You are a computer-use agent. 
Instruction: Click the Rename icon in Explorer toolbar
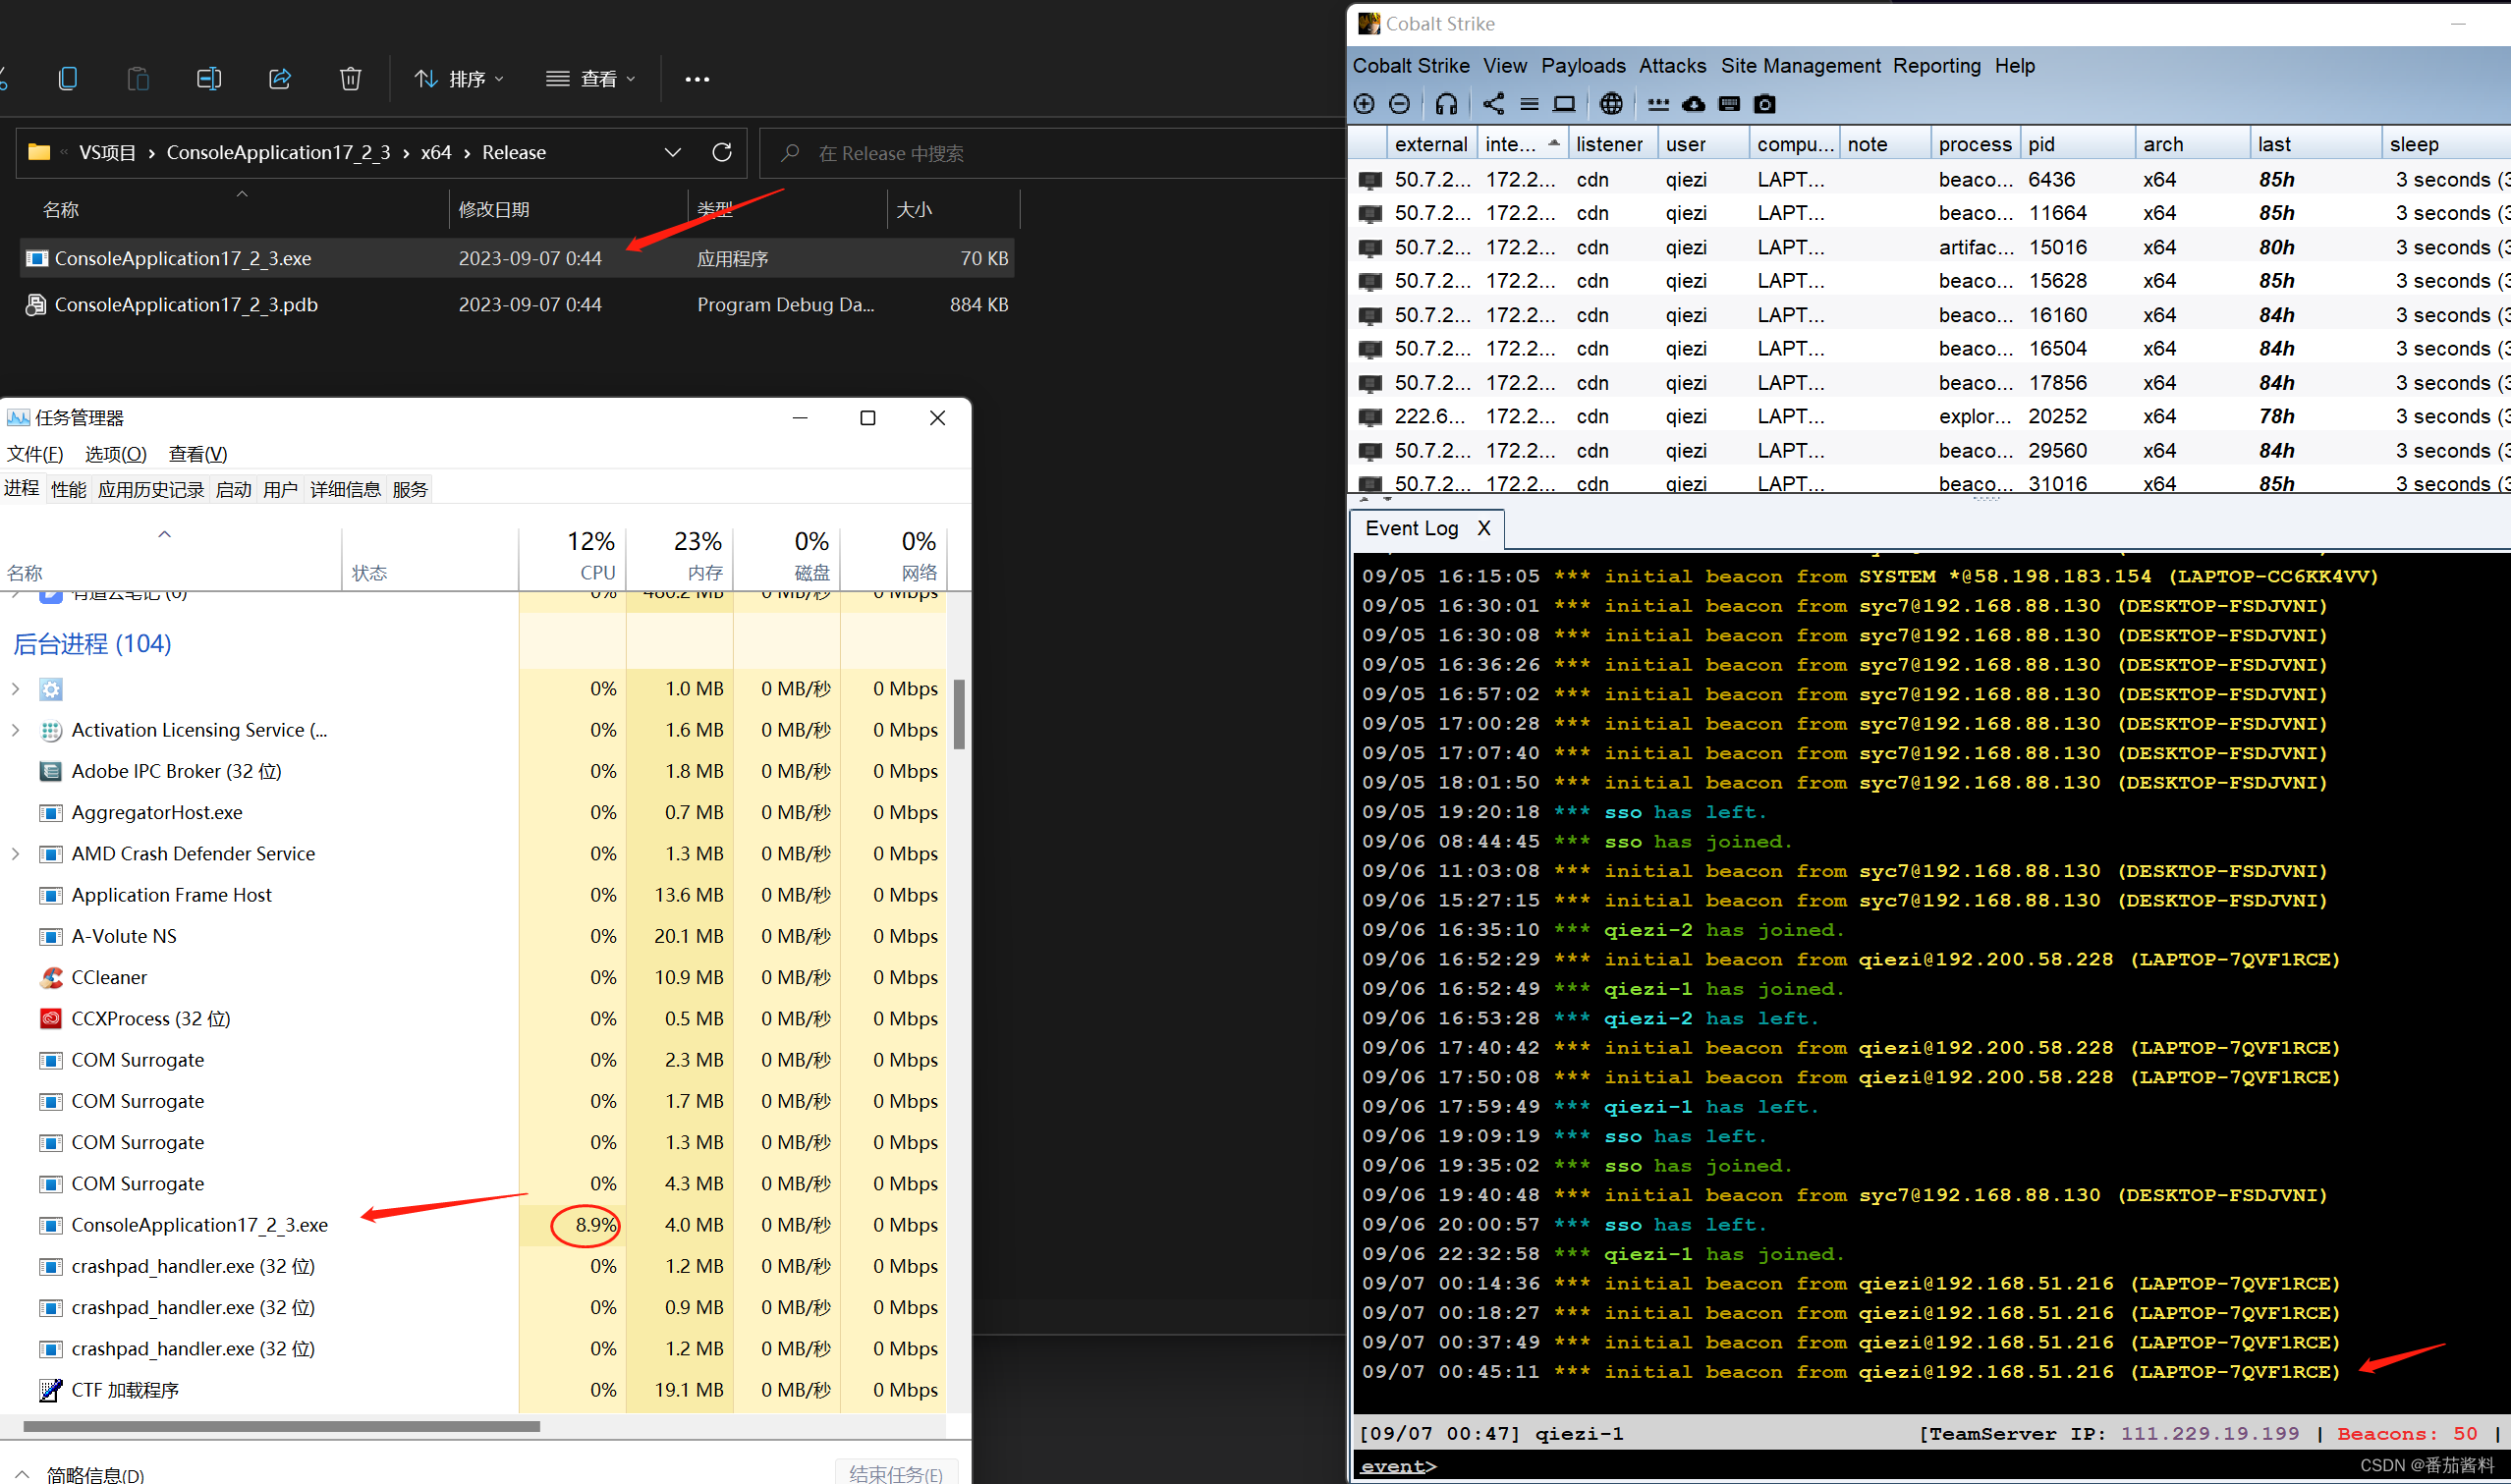[209, 79]
